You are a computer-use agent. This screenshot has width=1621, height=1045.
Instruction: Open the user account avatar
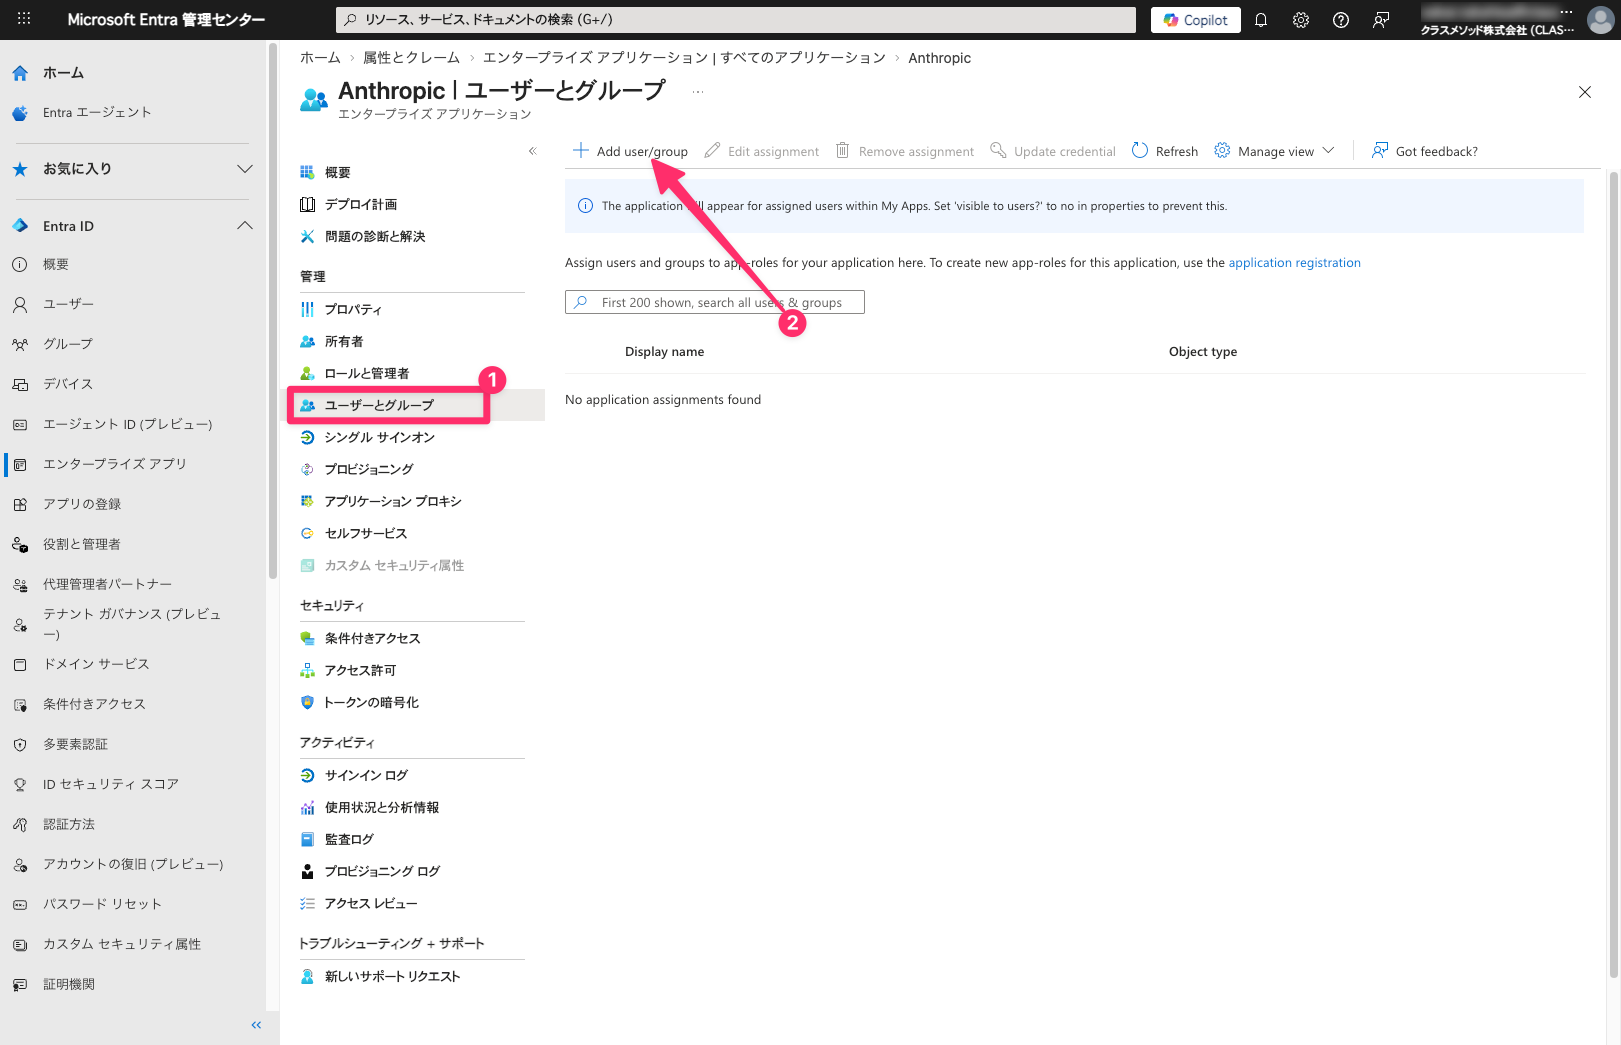tap(1600, 20)
